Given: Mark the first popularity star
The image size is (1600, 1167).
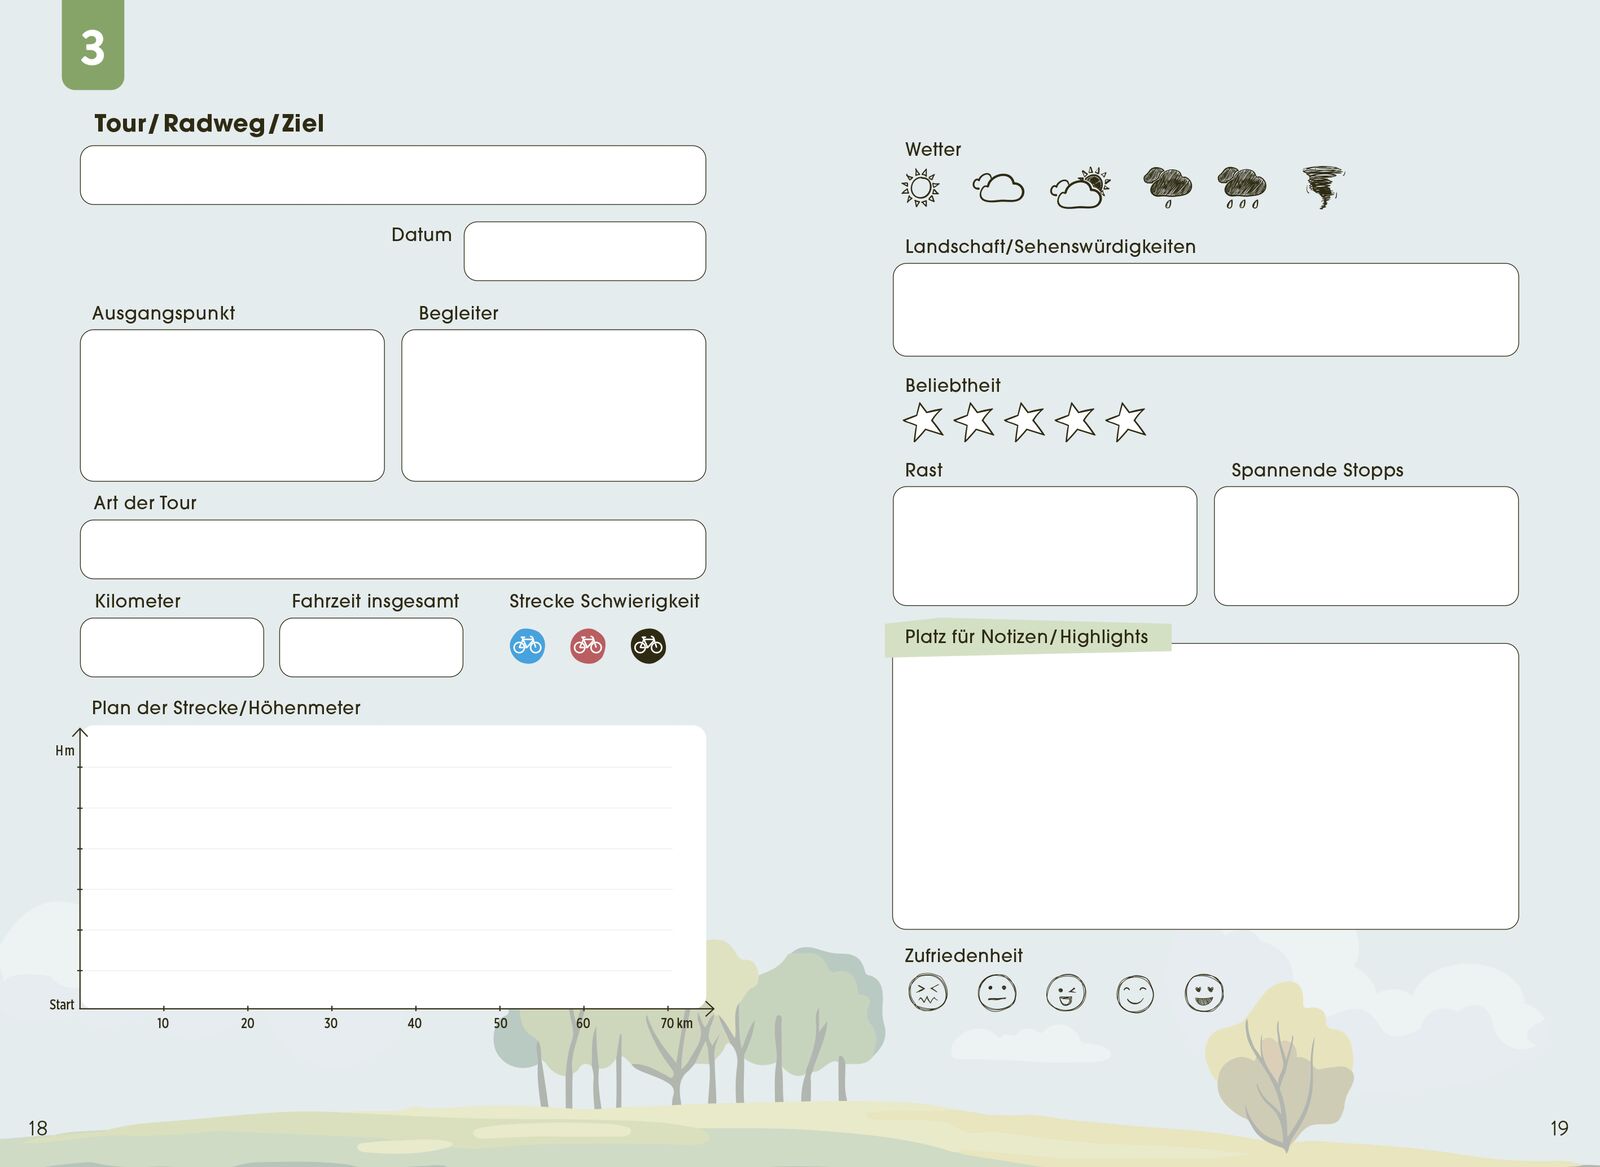Looking at the screenshot, I should tap(923, 422).
